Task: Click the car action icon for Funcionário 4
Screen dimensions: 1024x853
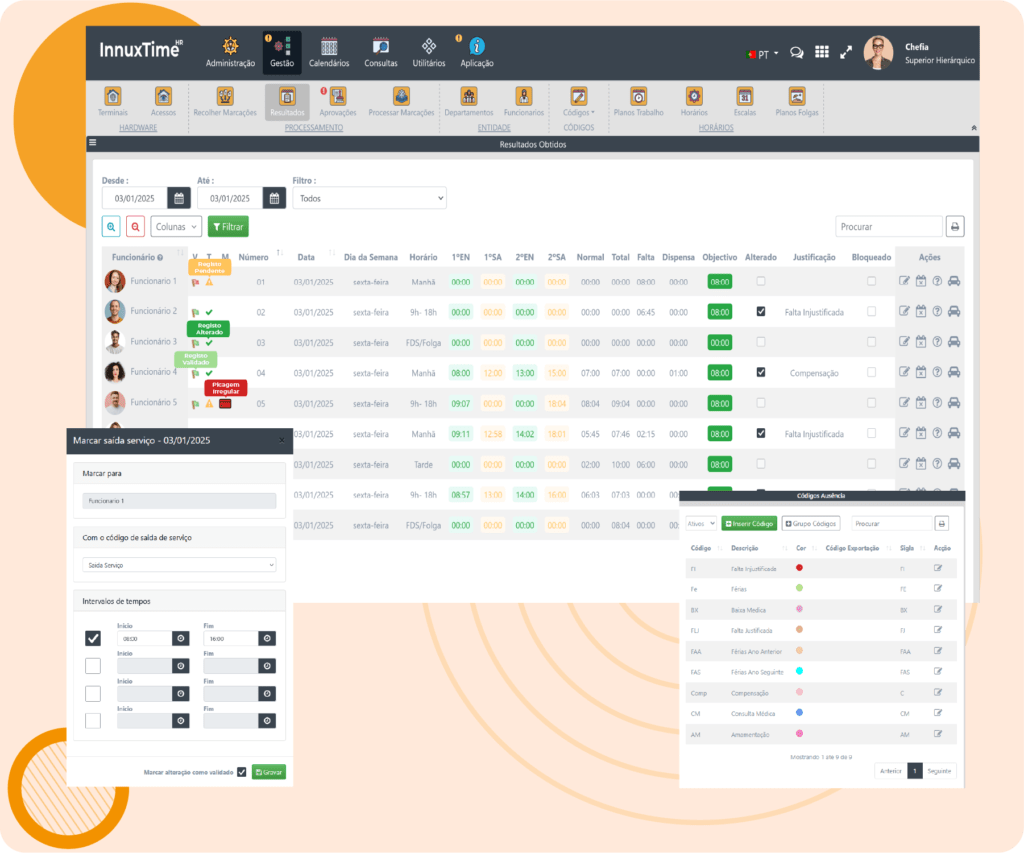Action: (x=954, y=372)
